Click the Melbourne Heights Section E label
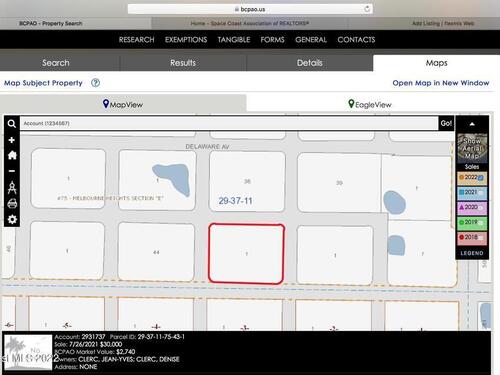This screenshot has width=500, height=375. pyautogui.click(x=110, y=198)
